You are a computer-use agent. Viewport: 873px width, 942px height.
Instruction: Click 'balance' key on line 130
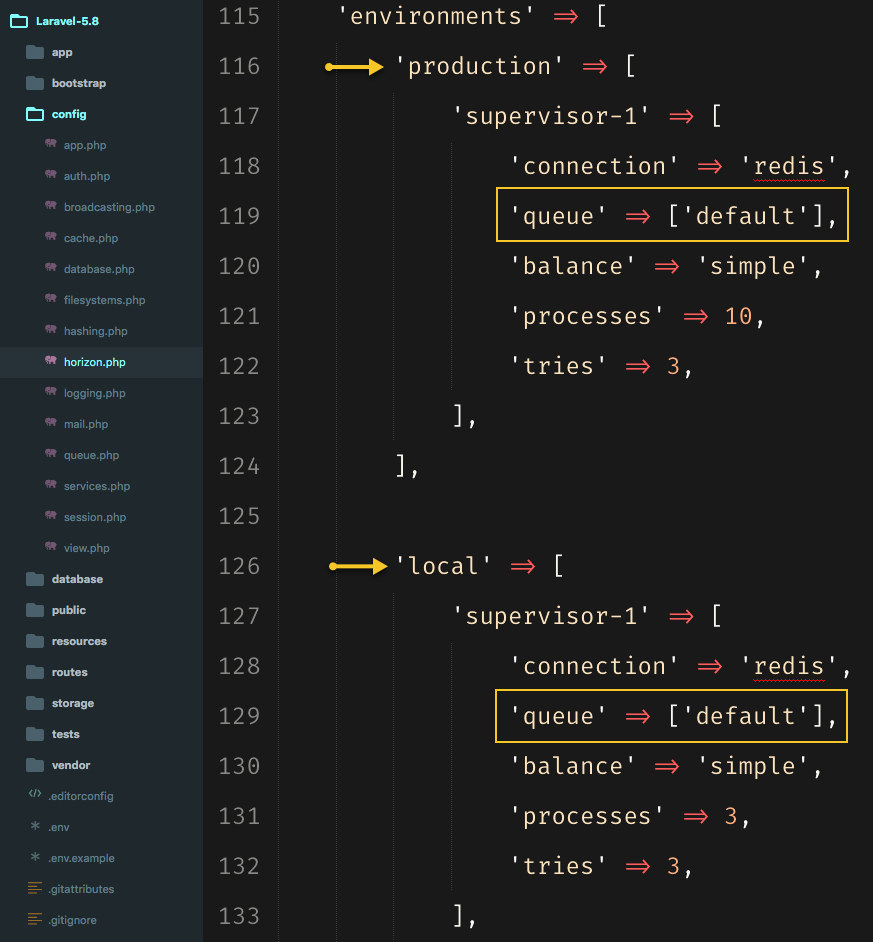tap(573, 766)
